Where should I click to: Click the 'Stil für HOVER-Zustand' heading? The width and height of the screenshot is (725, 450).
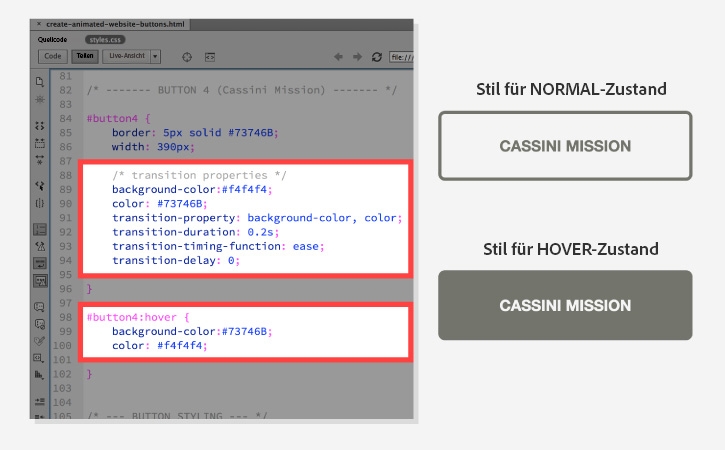coord(571,249)
